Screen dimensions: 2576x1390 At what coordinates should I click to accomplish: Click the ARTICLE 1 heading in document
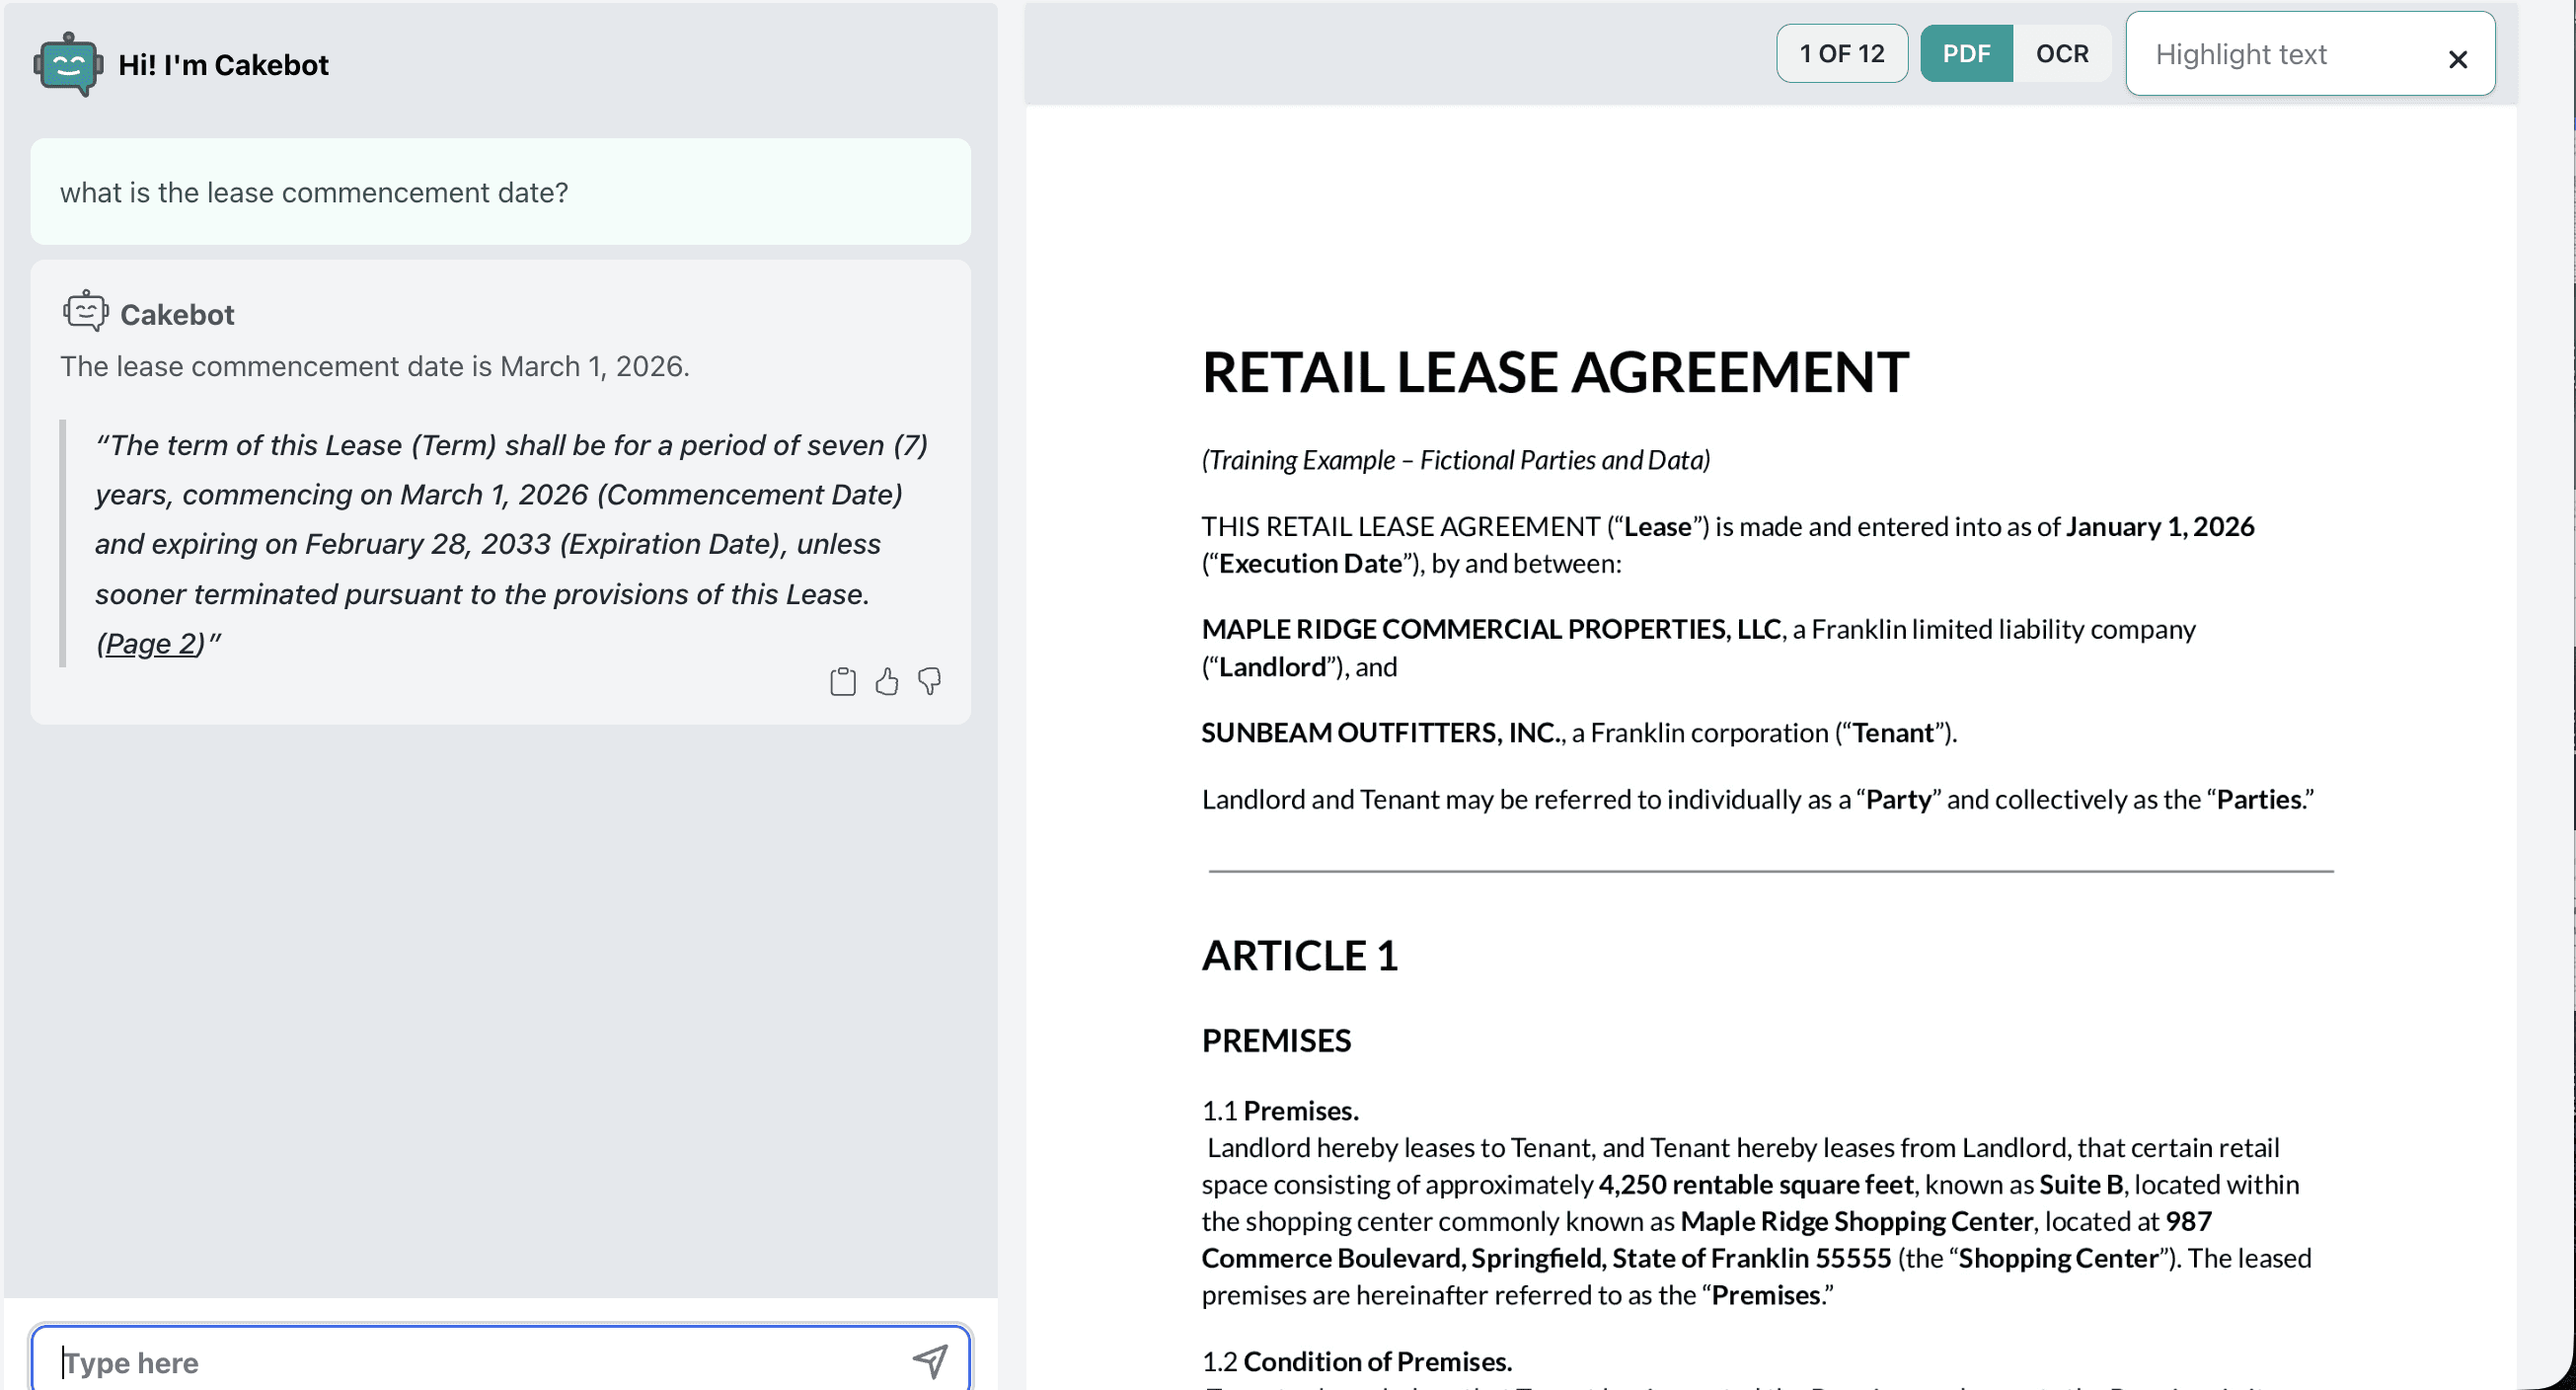[x=1299, y=955]
